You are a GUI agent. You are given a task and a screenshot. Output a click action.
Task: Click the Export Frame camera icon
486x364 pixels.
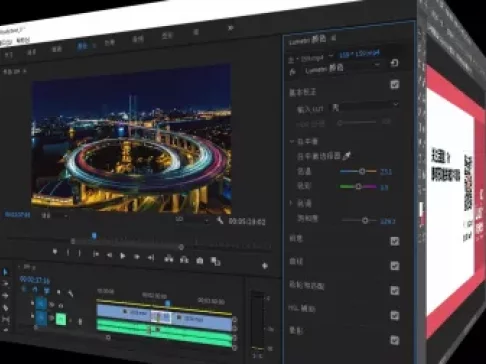[199, 261]
